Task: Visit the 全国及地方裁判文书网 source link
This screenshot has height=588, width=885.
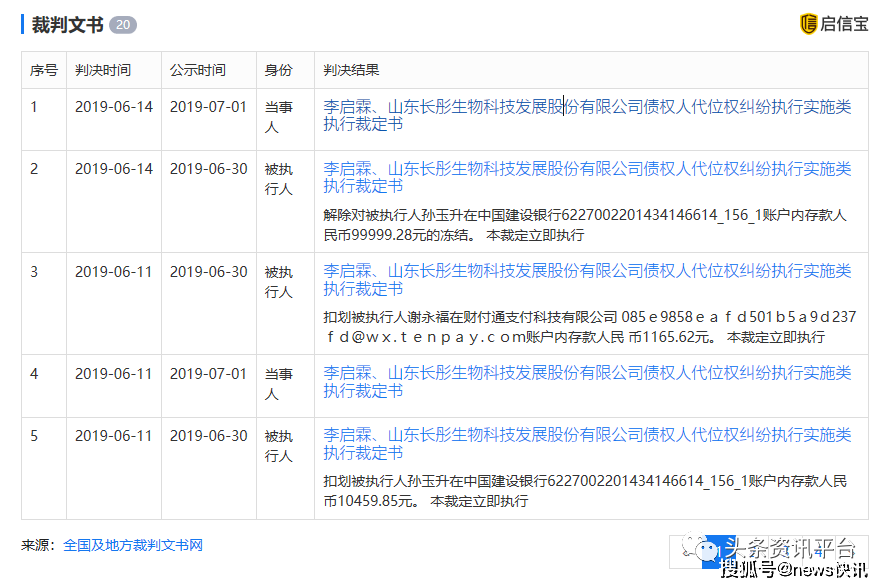Action: (133, 546)
